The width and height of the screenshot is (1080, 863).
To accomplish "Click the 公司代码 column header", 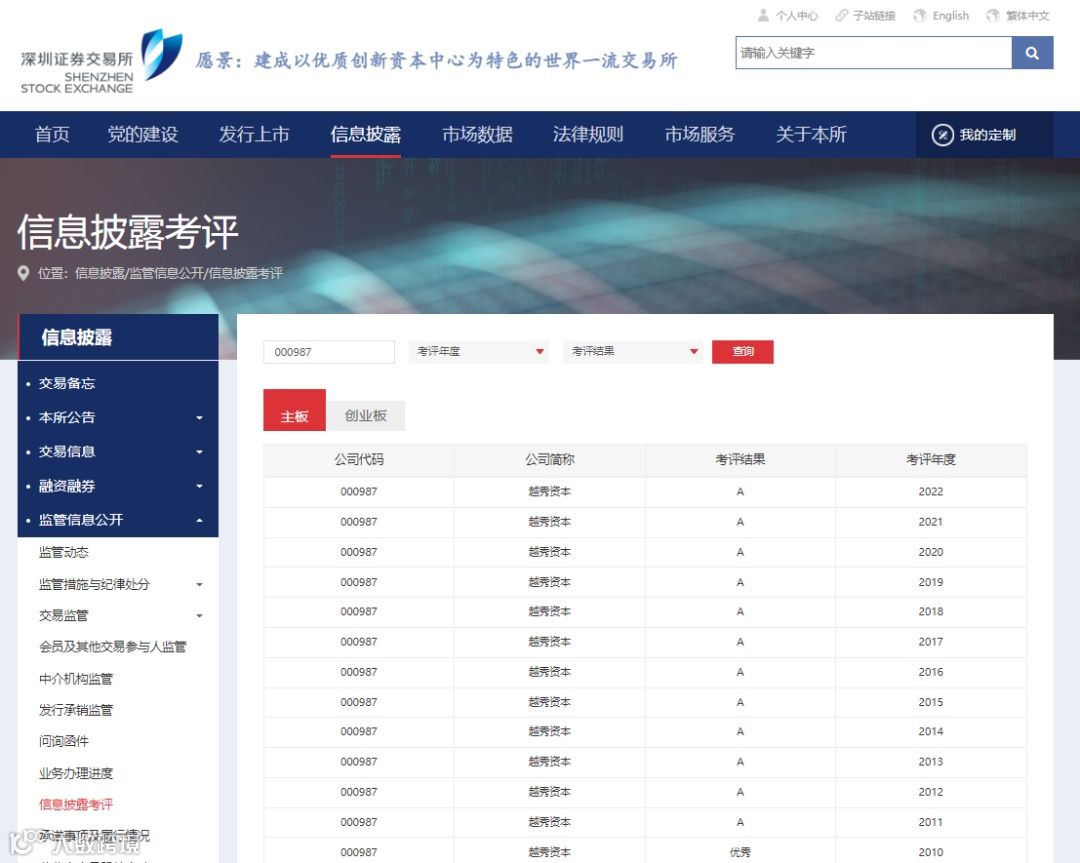I will 359,459.
